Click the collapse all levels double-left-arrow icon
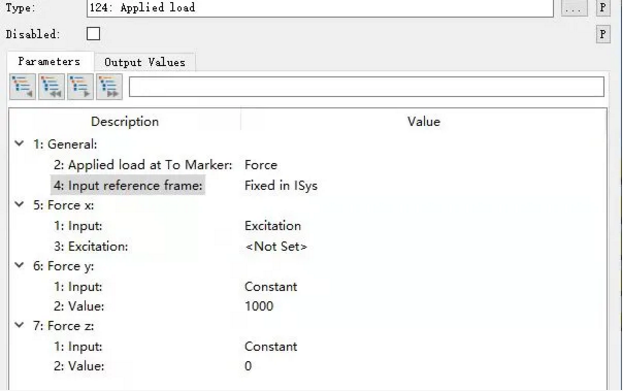The width and height of the screenshot is (623, 391). (52, 87)
